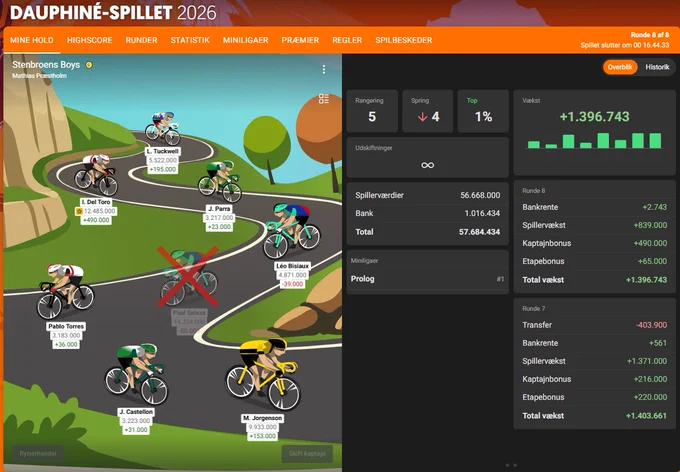Viewport: 680px width, 472px height.
Task: Click the Runde 8 af 8 status text
Action: 650,35
